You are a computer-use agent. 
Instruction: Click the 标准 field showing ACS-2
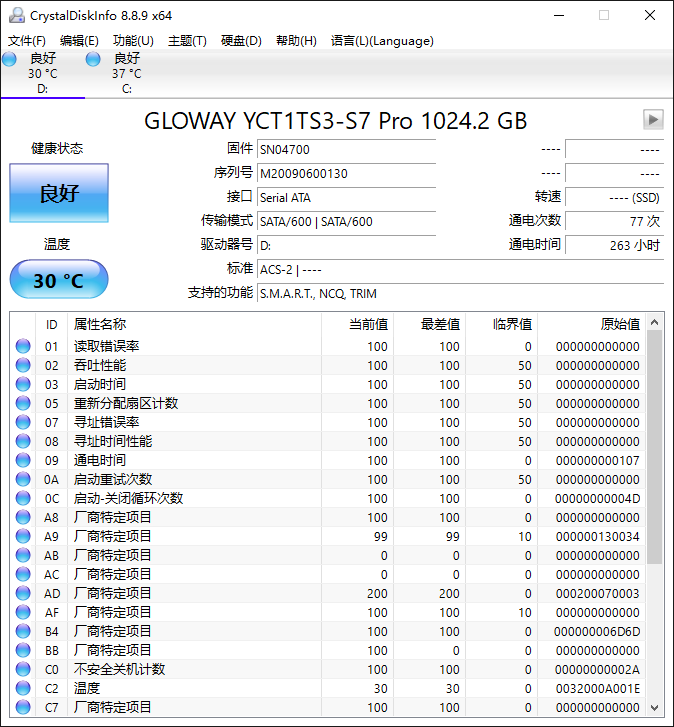(x=460, y=270)
